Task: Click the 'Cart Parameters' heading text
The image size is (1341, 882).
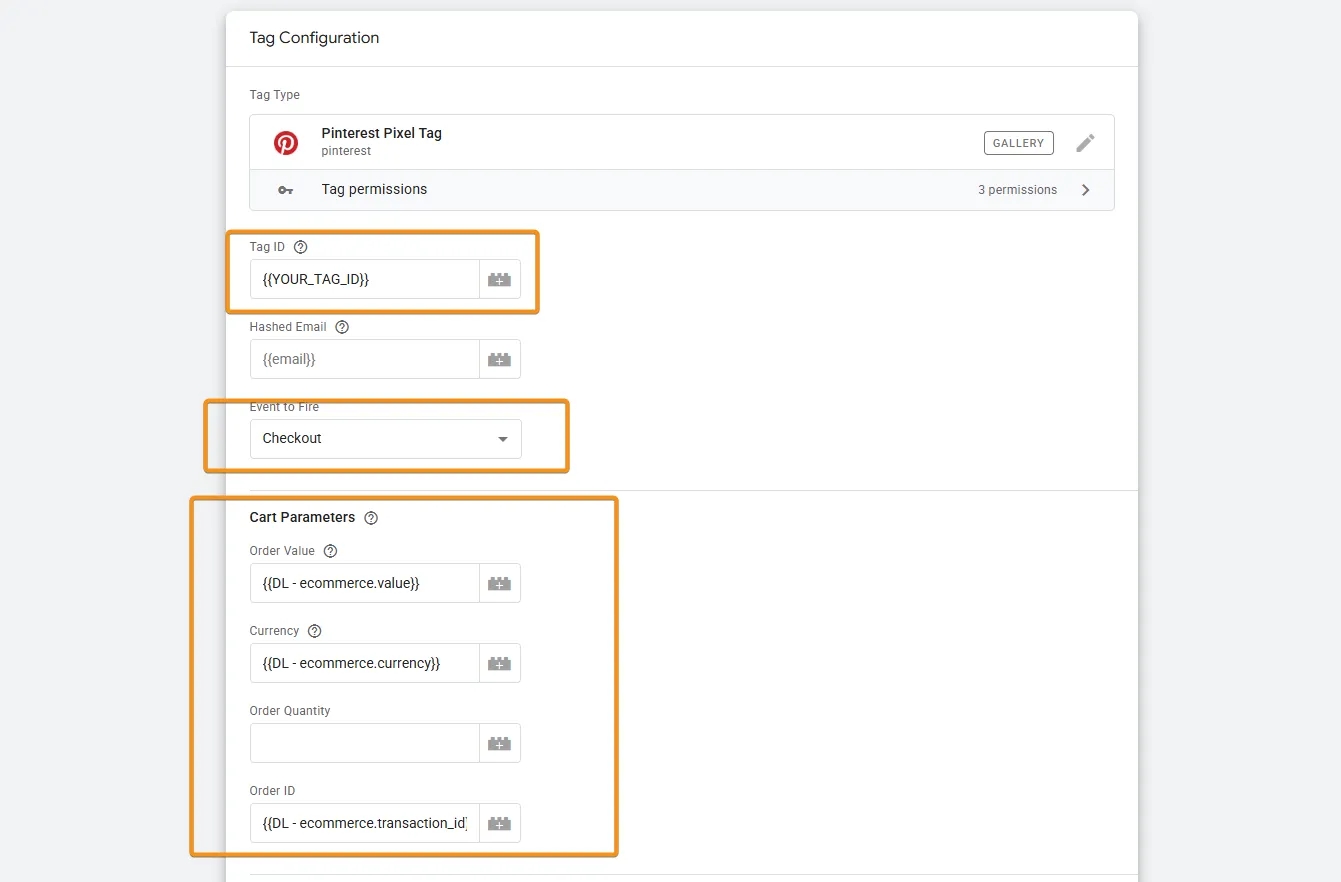Action: pyautogui.click(x=302, y=518)
